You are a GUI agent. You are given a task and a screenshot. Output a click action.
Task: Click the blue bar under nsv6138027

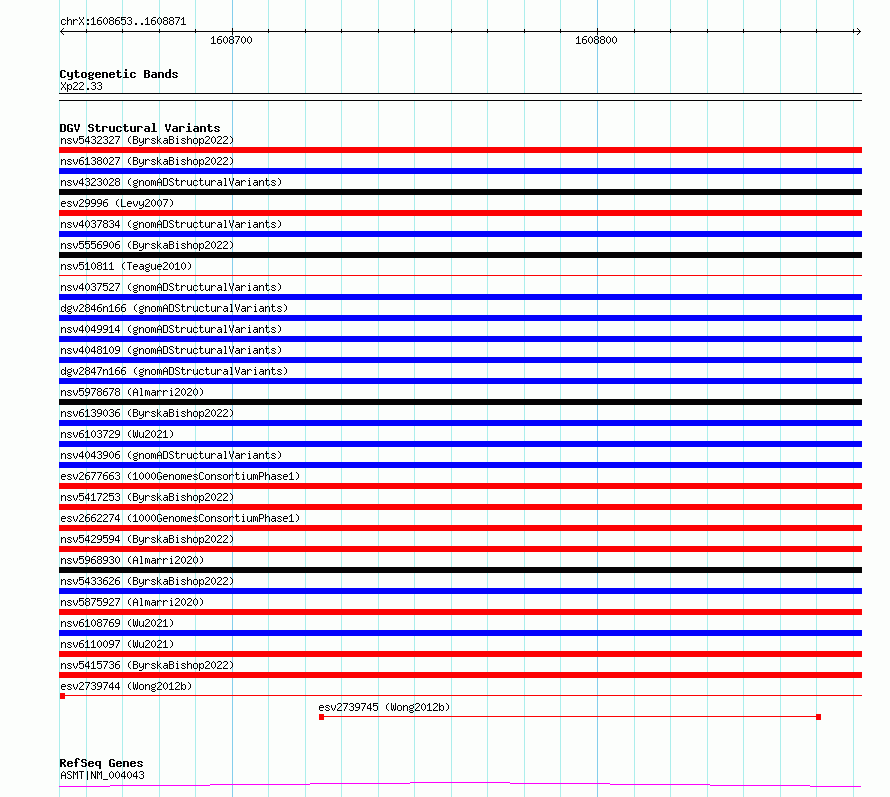click(x=460, y=171)
